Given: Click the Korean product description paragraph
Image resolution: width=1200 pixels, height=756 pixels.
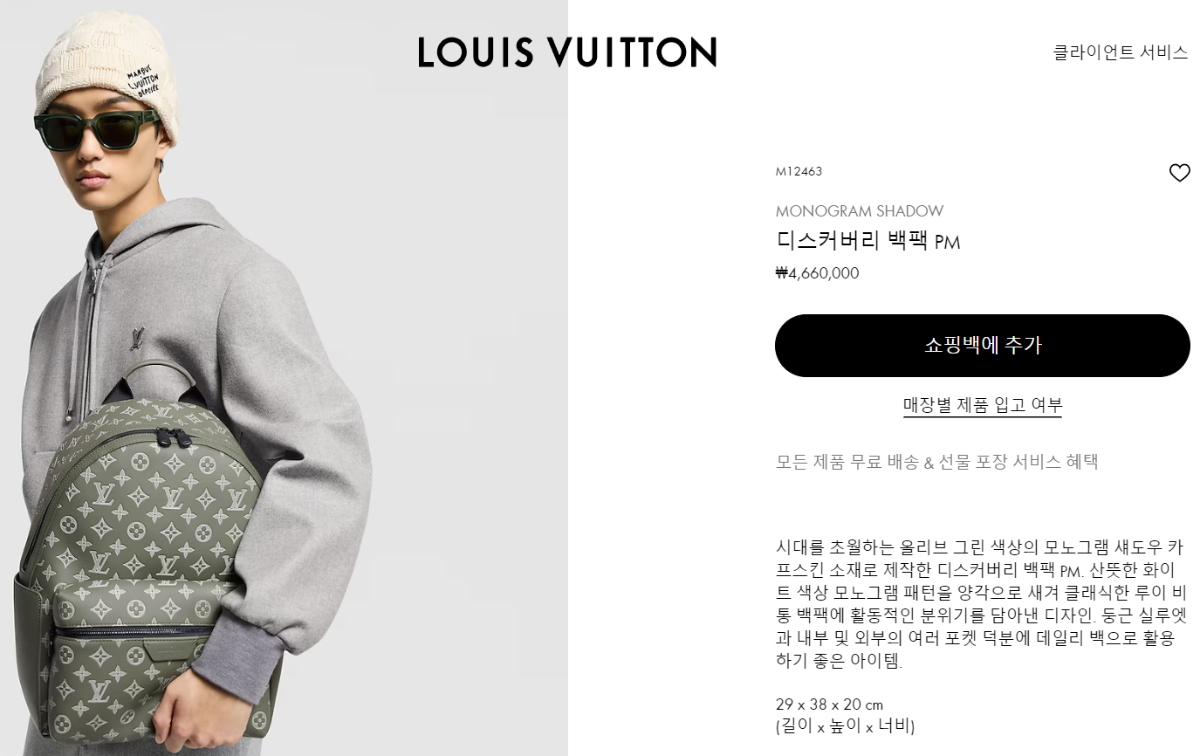Looking at the screenshot, I should (981, 604).
